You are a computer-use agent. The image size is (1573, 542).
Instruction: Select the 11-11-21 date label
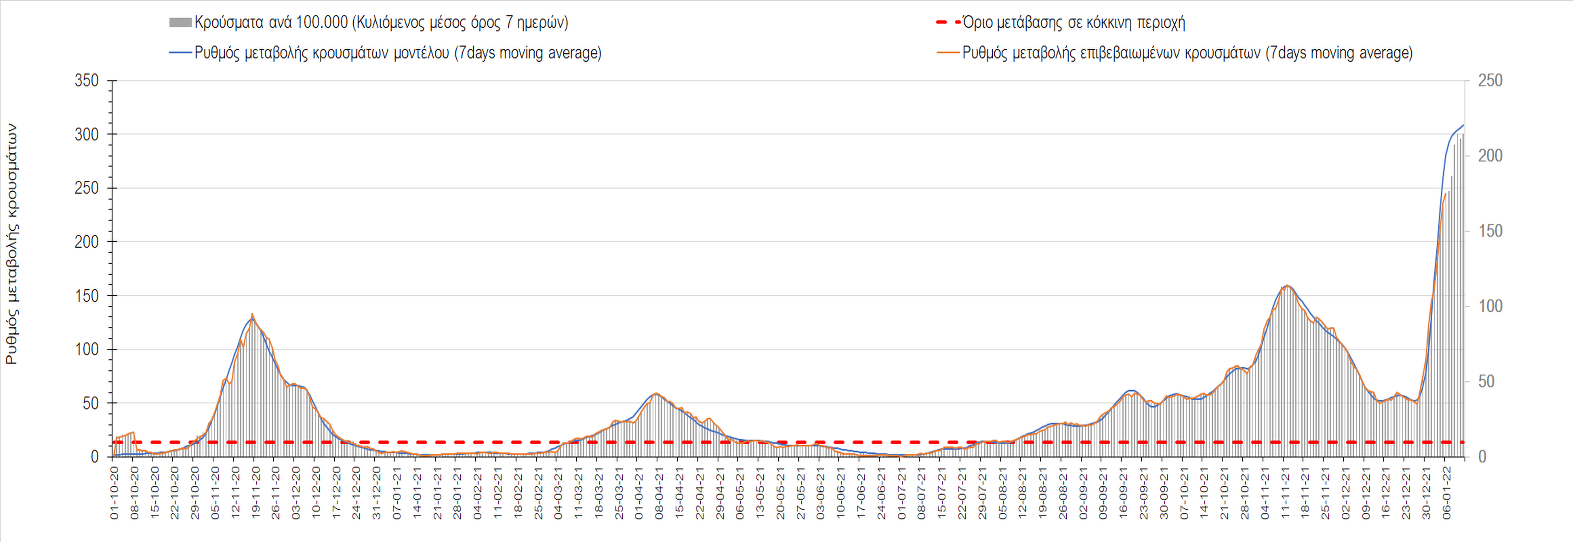[x=1285, y=492]
